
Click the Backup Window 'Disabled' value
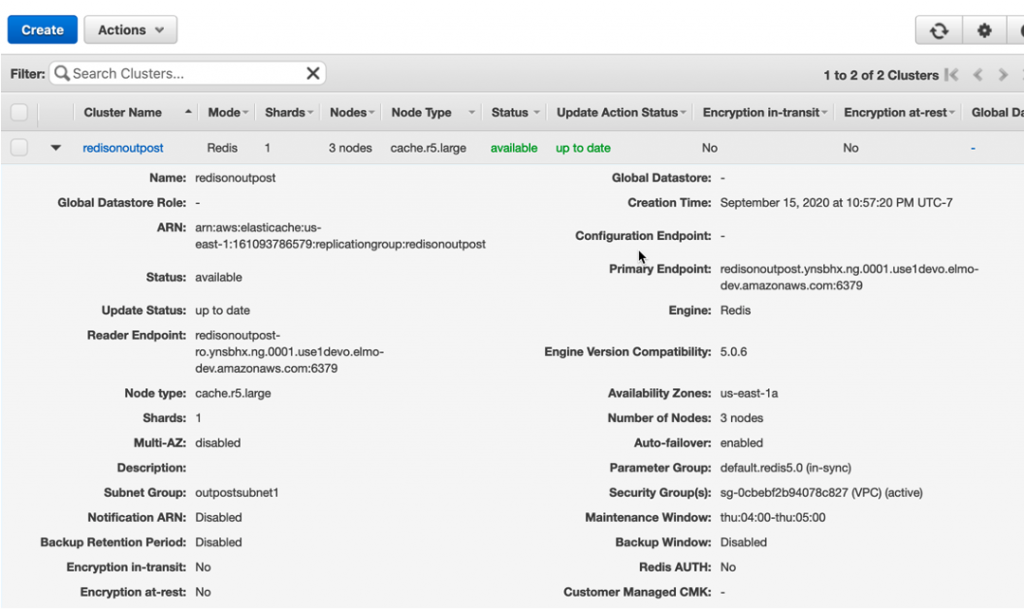pyautogui.click(x=743, y=542)
